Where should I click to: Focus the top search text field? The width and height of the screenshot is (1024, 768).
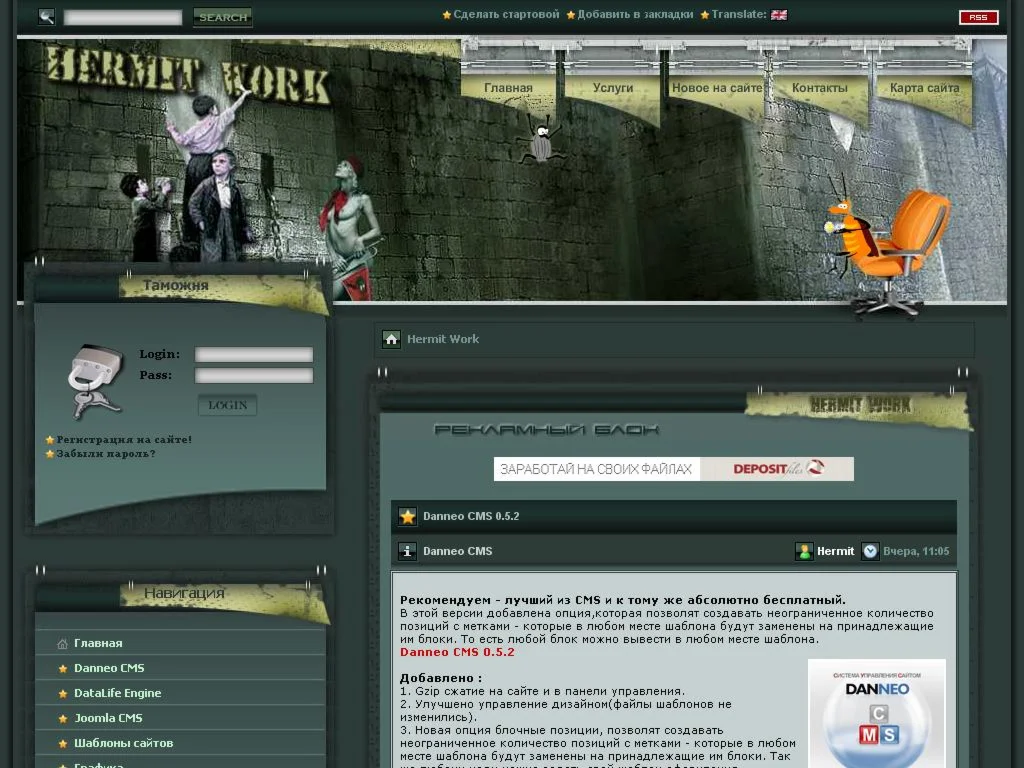(123, 17)
